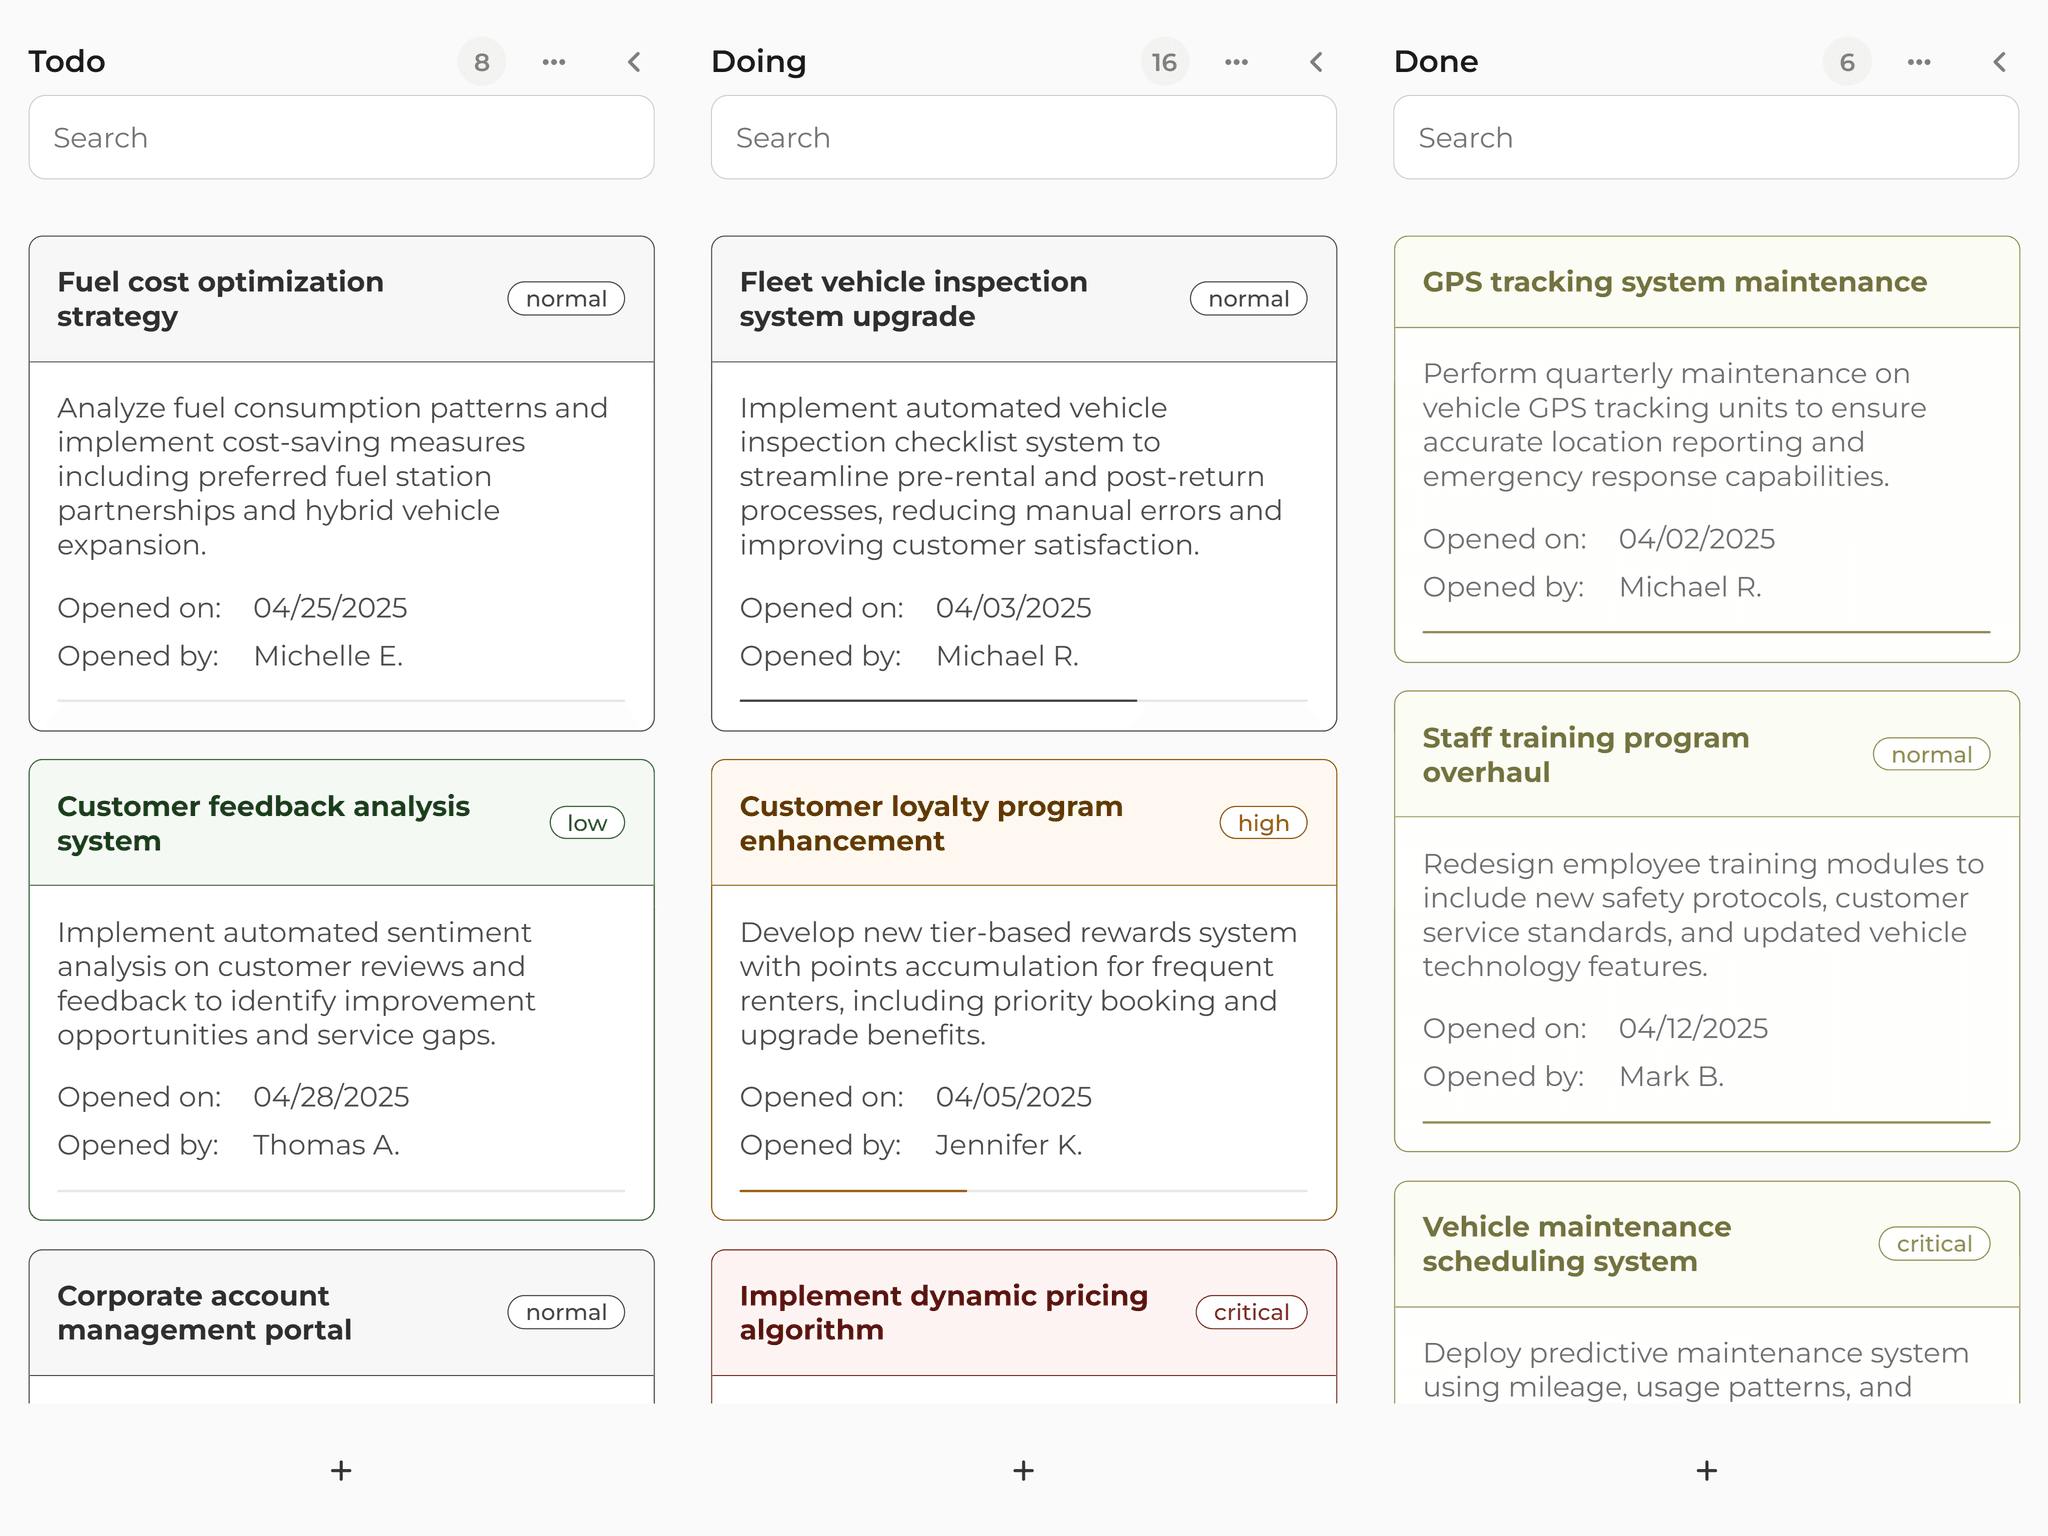Toggle the normal priority badge on Fuel cost card
This screenshot has height=1536, width=2048.
[x=566, y=298]
